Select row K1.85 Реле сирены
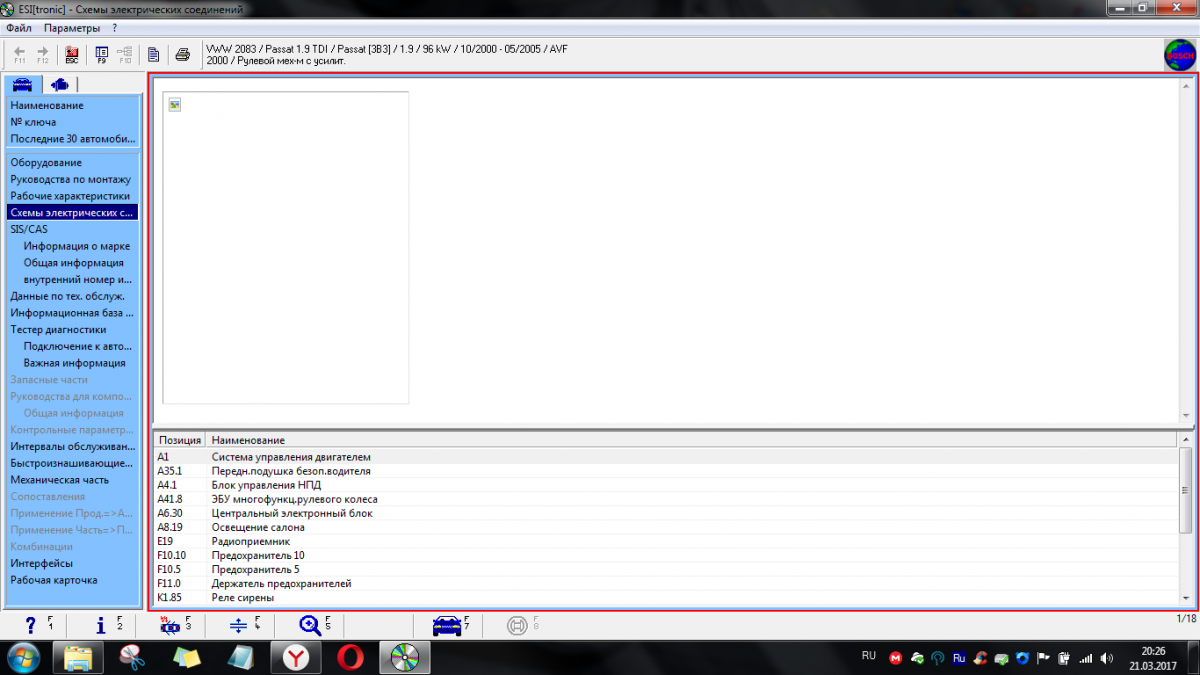The height and width of the screenshot is (675, 1200). [x=666, y=597]
